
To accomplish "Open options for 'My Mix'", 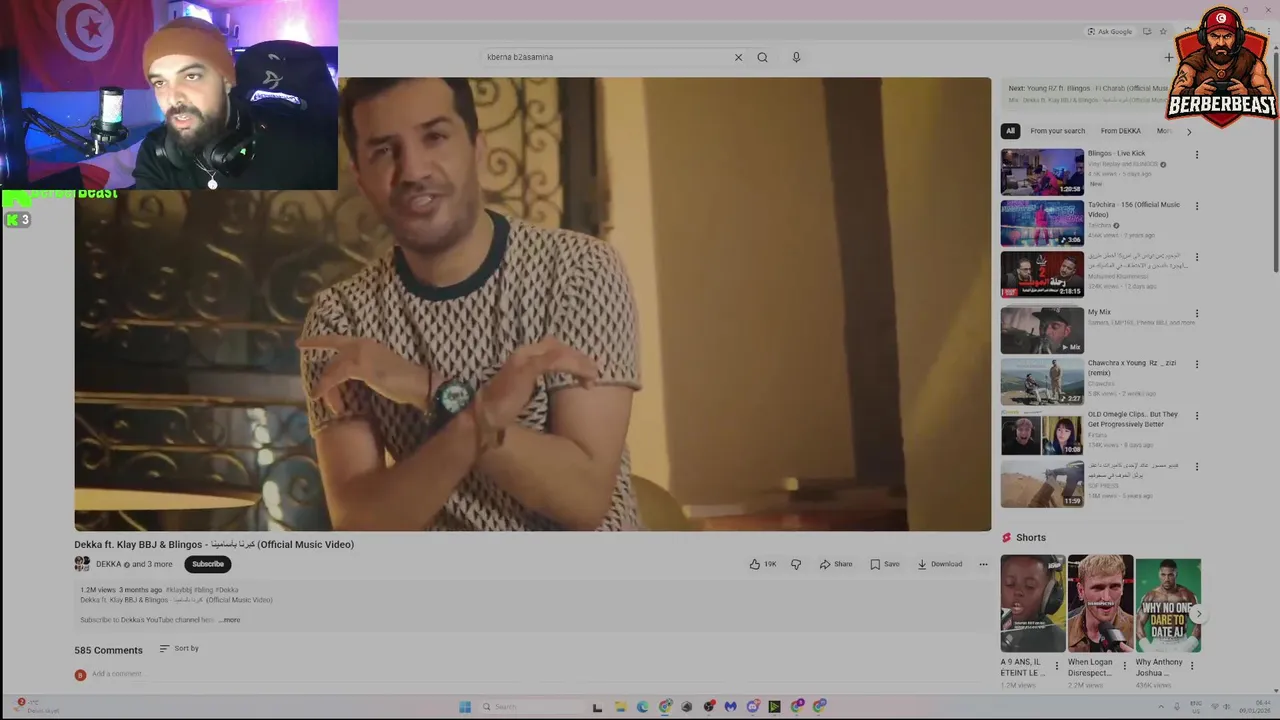I will click(1196, 313).
